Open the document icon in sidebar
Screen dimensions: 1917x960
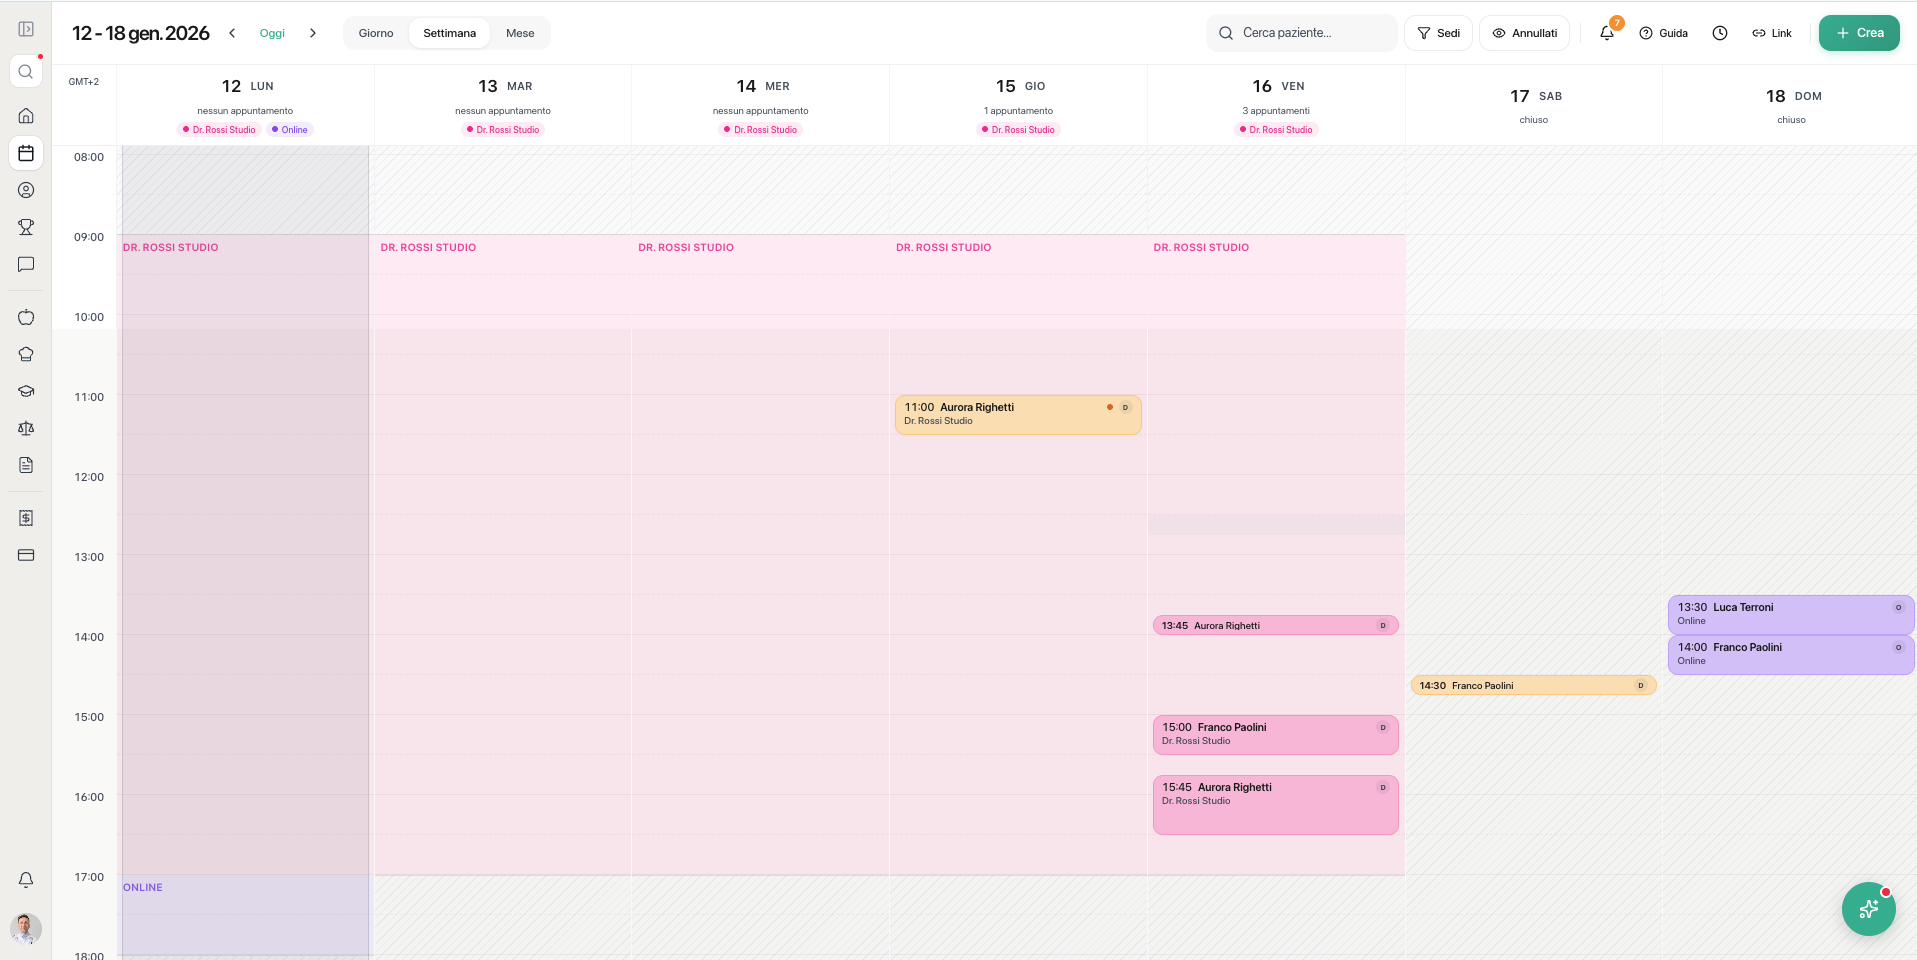(x=26, y=465)
